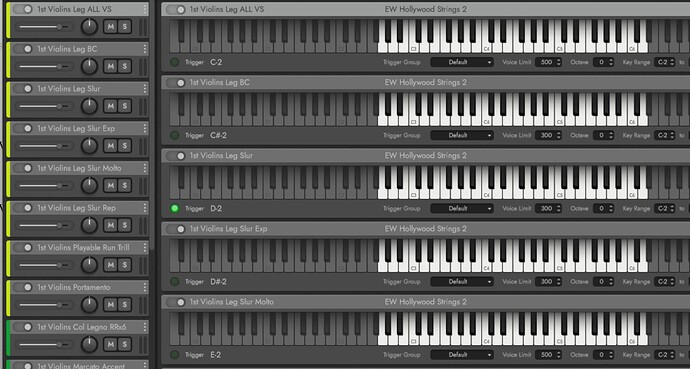
Task: Click volume slider of 1st Violins Leg Slur Molto
Action: coord(45,185)
